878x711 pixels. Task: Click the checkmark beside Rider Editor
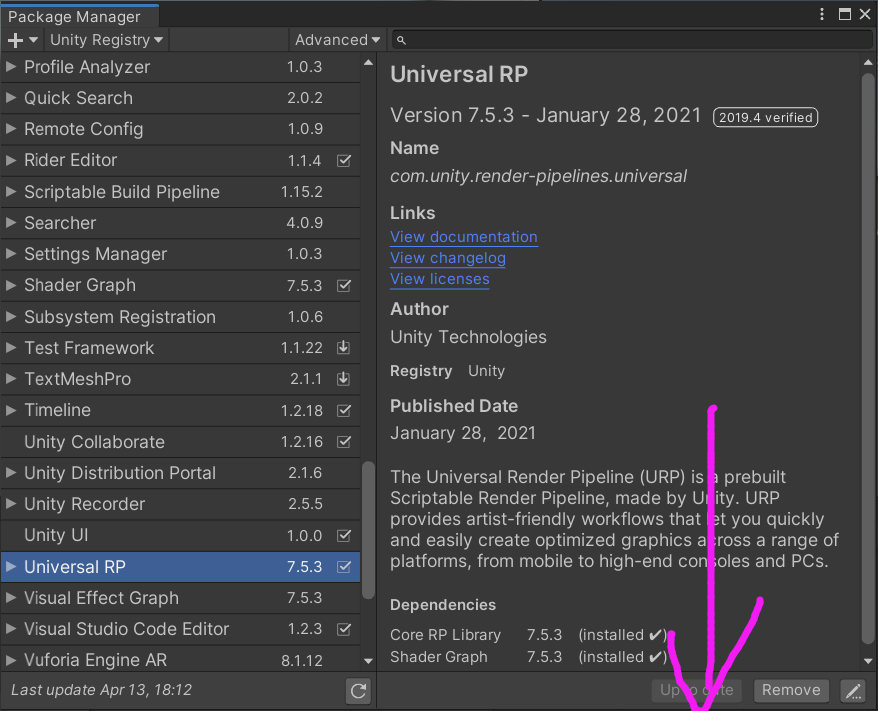click(344, 160)
